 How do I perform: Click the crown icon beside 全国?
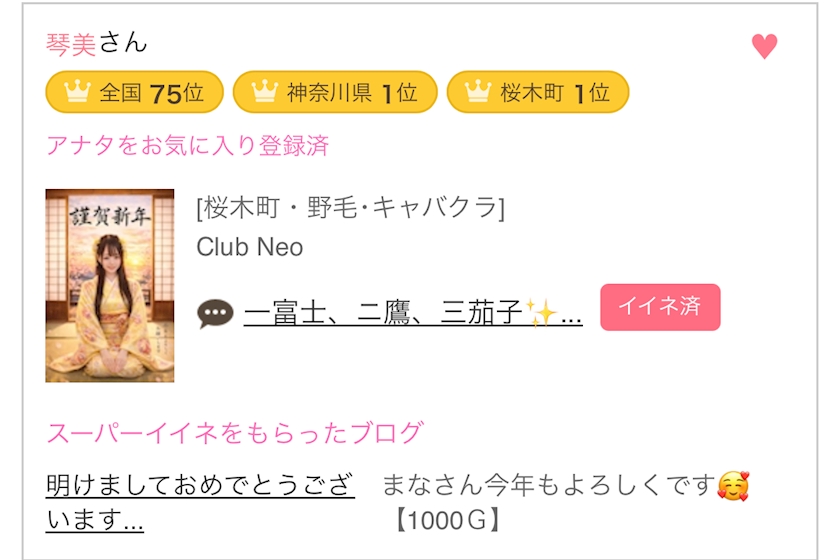pos(77,93)
